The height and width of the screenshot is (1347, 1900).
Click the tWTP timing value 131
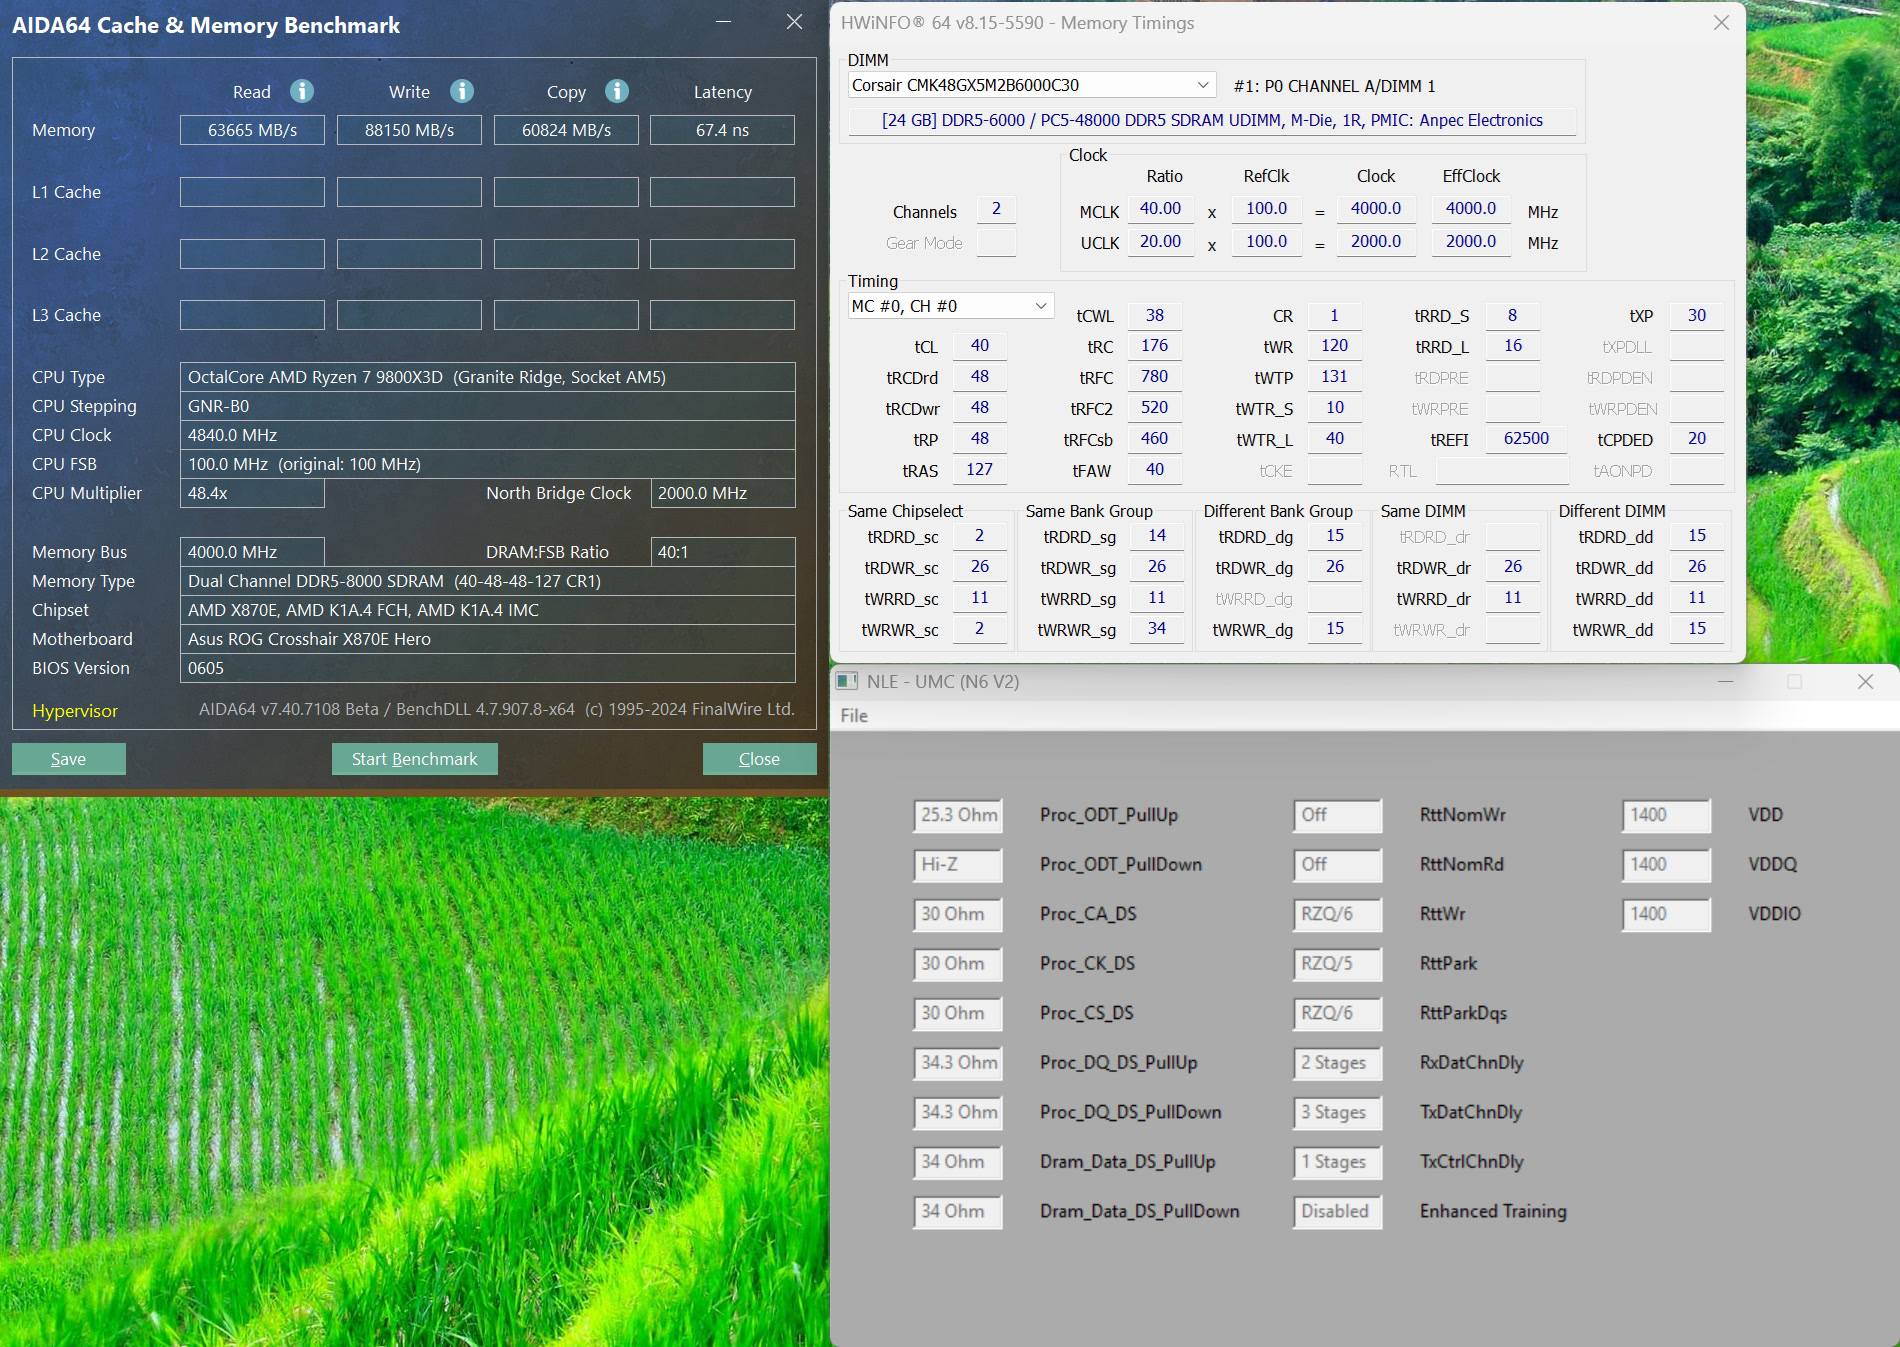click(x=1334, y=377)
